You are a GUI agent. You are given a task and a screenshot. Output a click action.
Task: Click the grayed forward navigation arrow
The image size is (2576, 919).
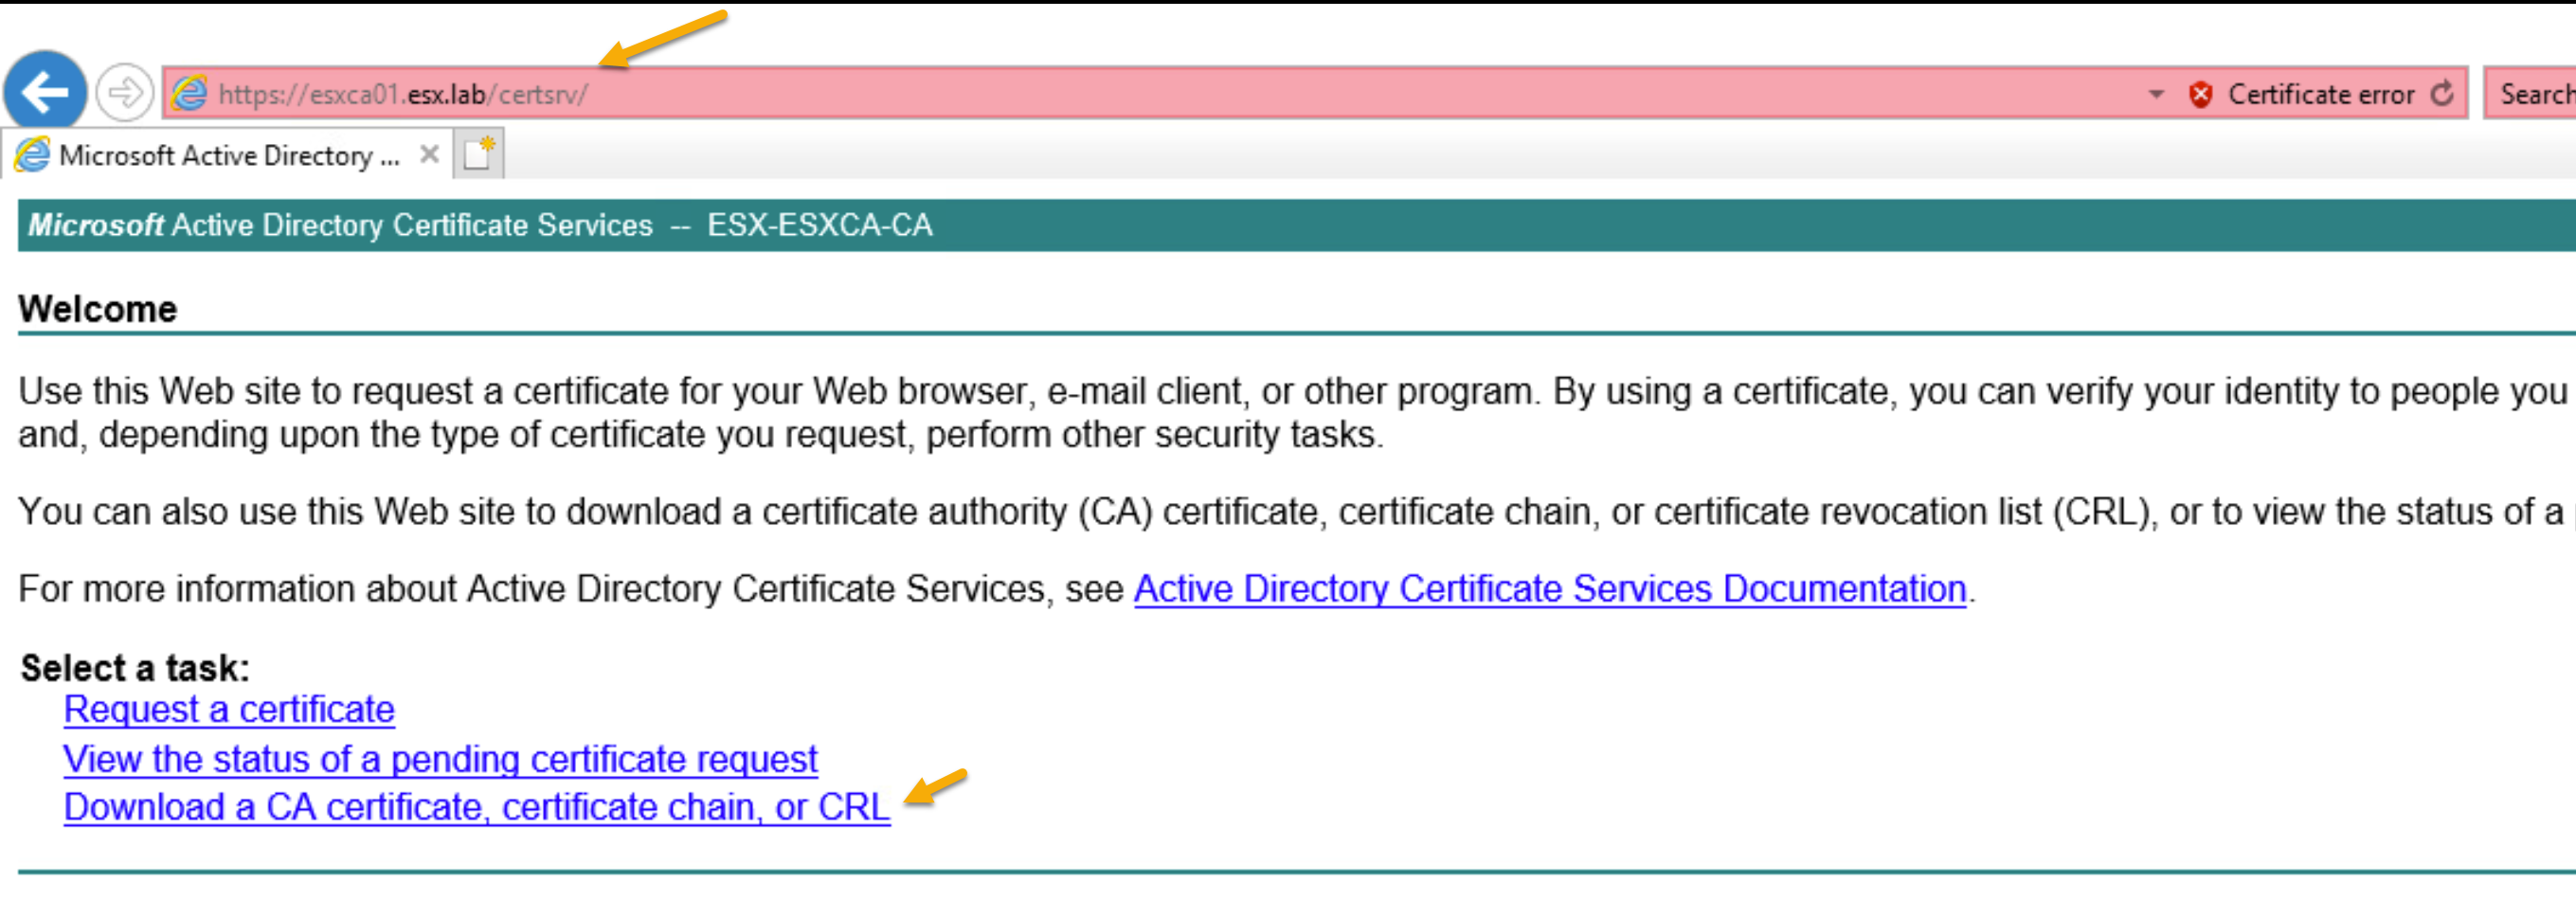point(125,93)
